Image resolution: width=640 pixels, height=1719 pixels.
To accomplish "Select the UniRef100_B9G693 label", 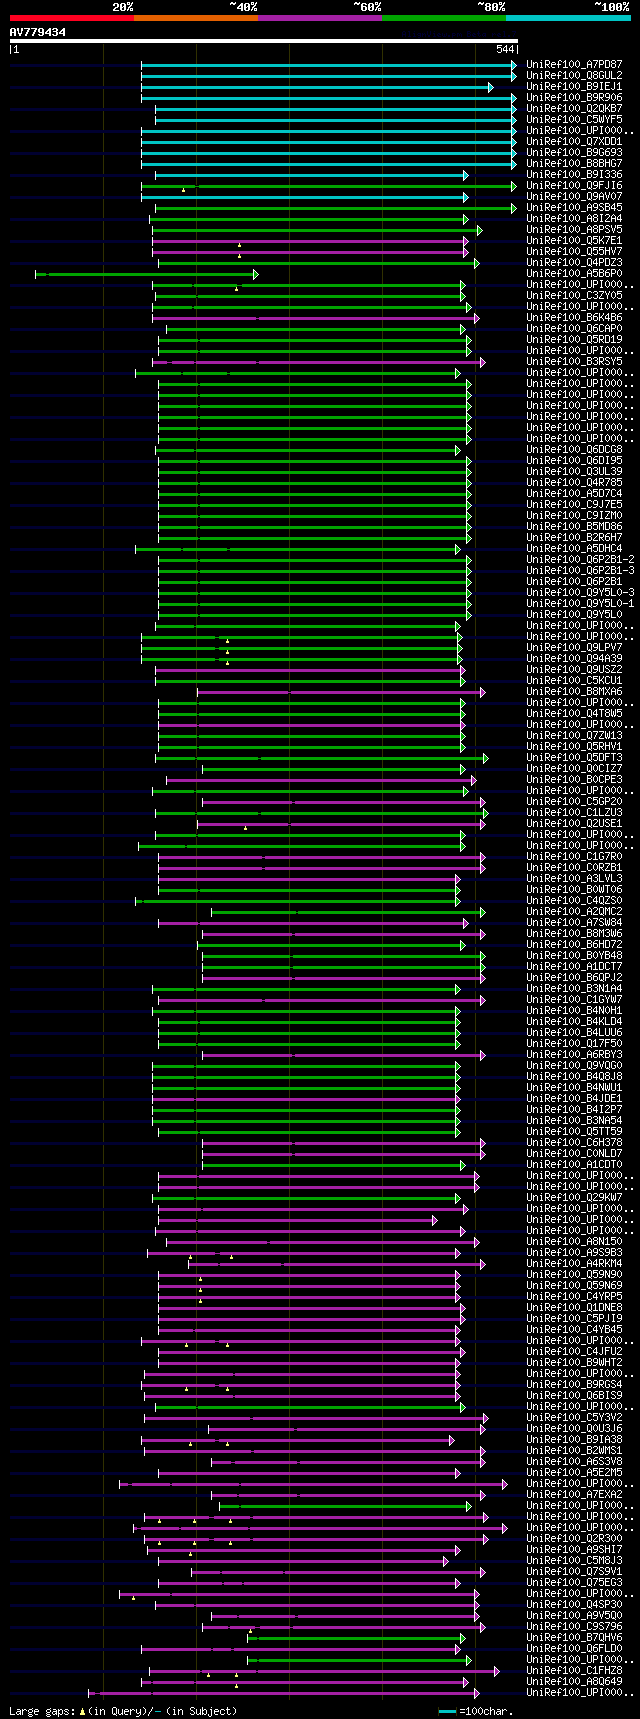I will [x=574, y=152].
